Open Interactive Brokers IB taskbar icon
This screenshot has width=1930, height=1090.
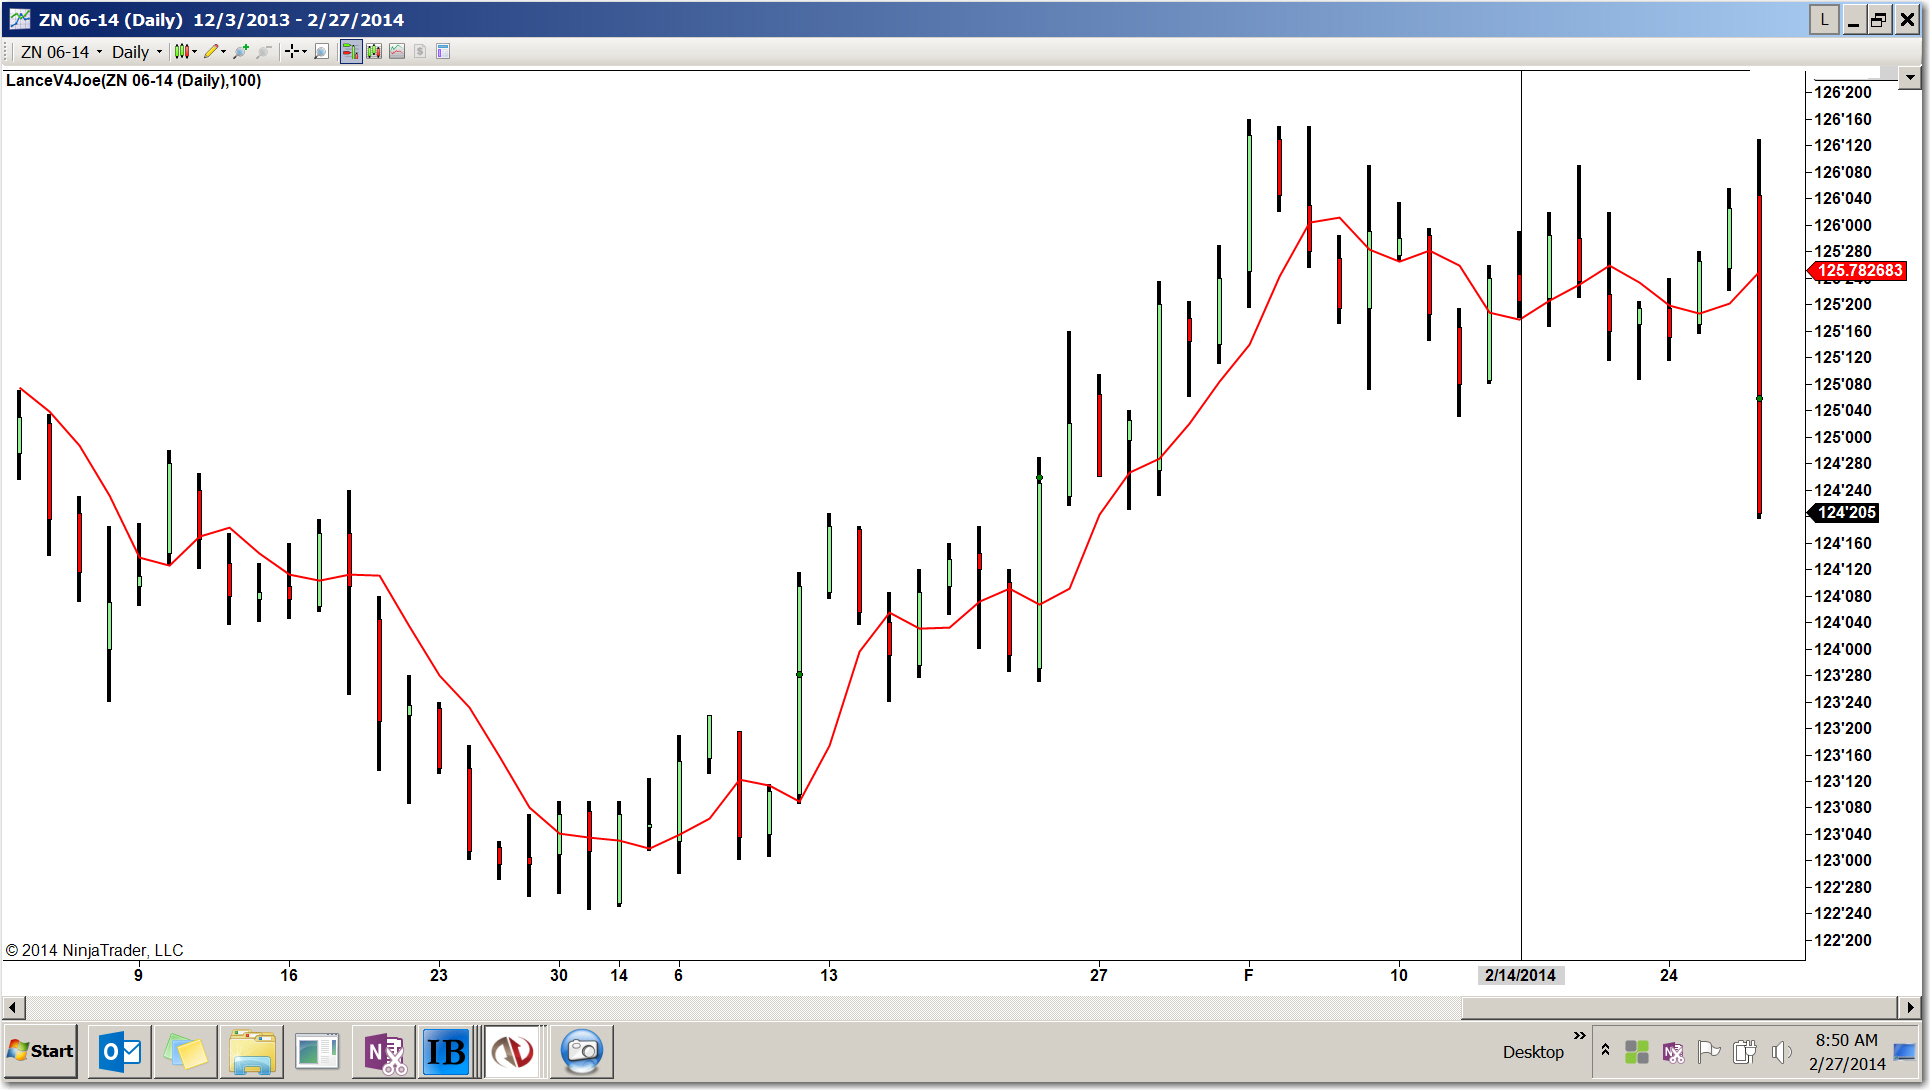pos(445,1051)
